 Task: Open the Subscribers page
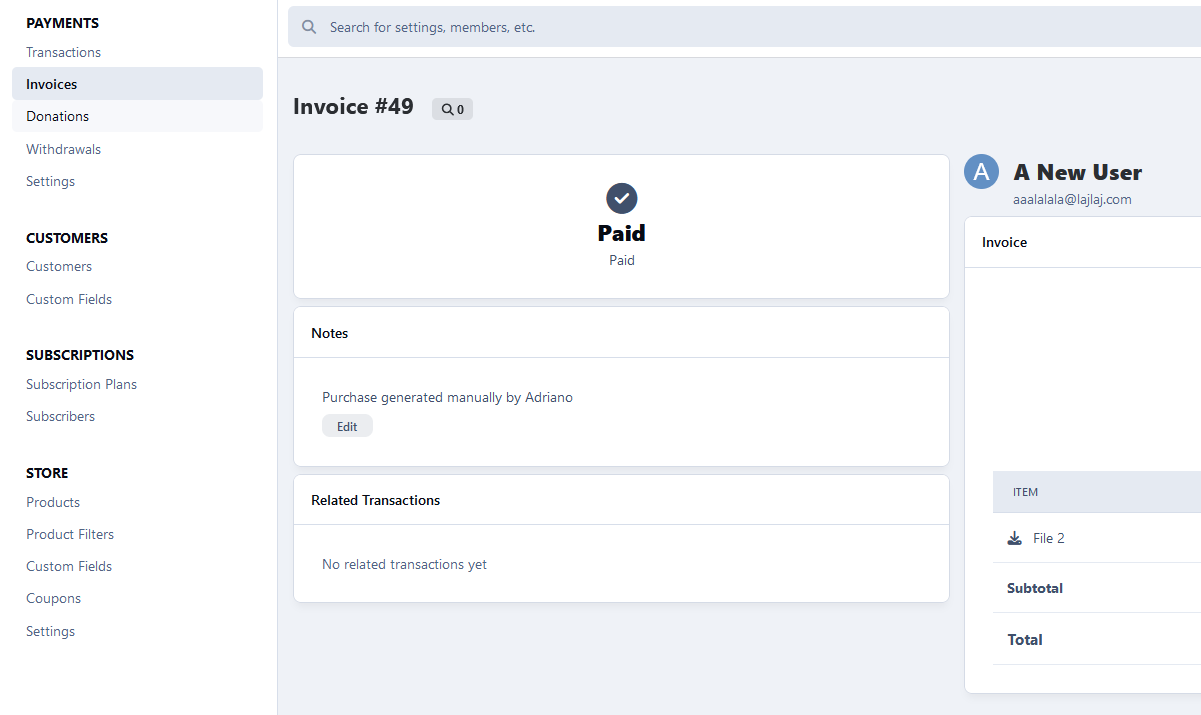click(x=60, y=416)
